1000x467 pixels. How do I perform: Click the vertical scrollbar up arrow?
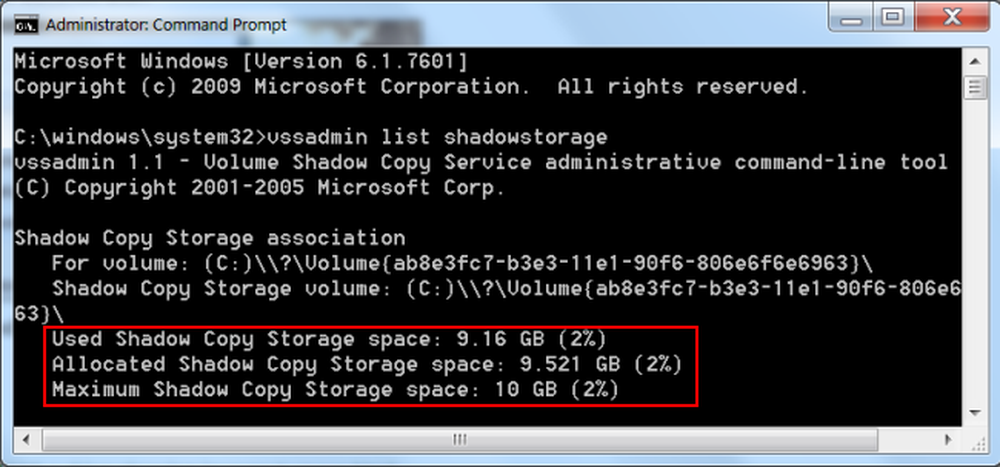point(974,61)
